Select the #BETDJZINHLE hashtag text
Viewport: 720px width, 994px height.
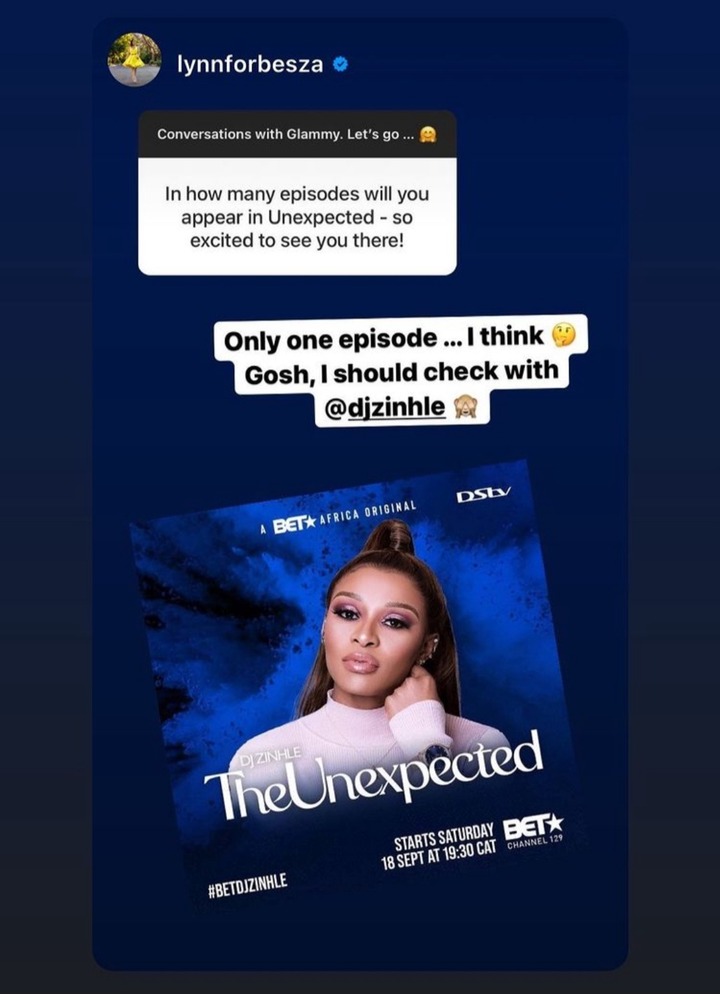click(x=248, y=884)
